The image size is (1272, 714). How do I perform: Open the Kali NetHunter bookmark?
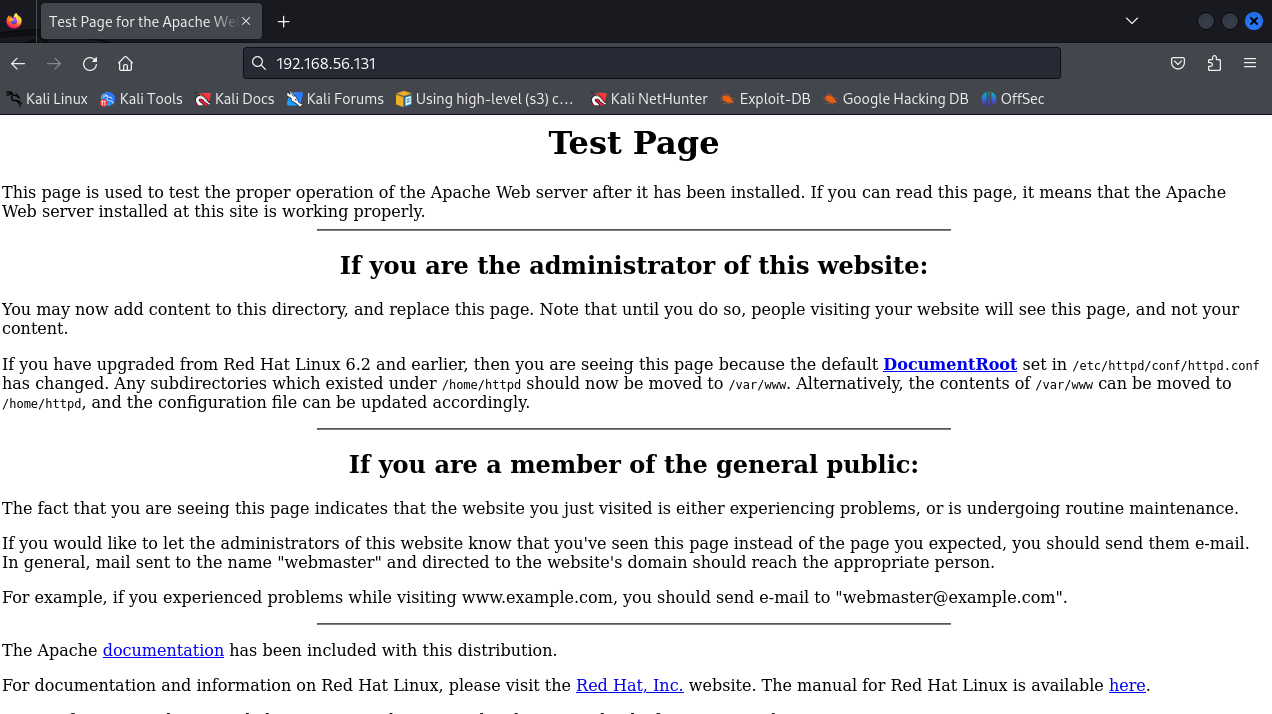click(649, 99)
